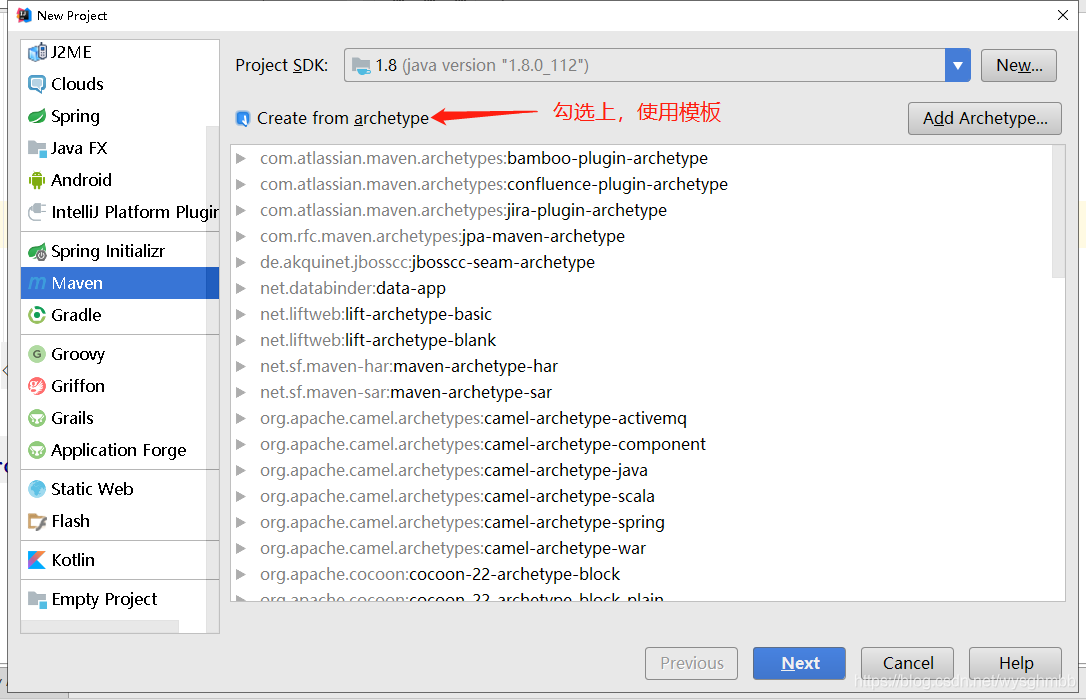
Task: Choose the Spring Initializr icon
Action: [x=37, y=252]
